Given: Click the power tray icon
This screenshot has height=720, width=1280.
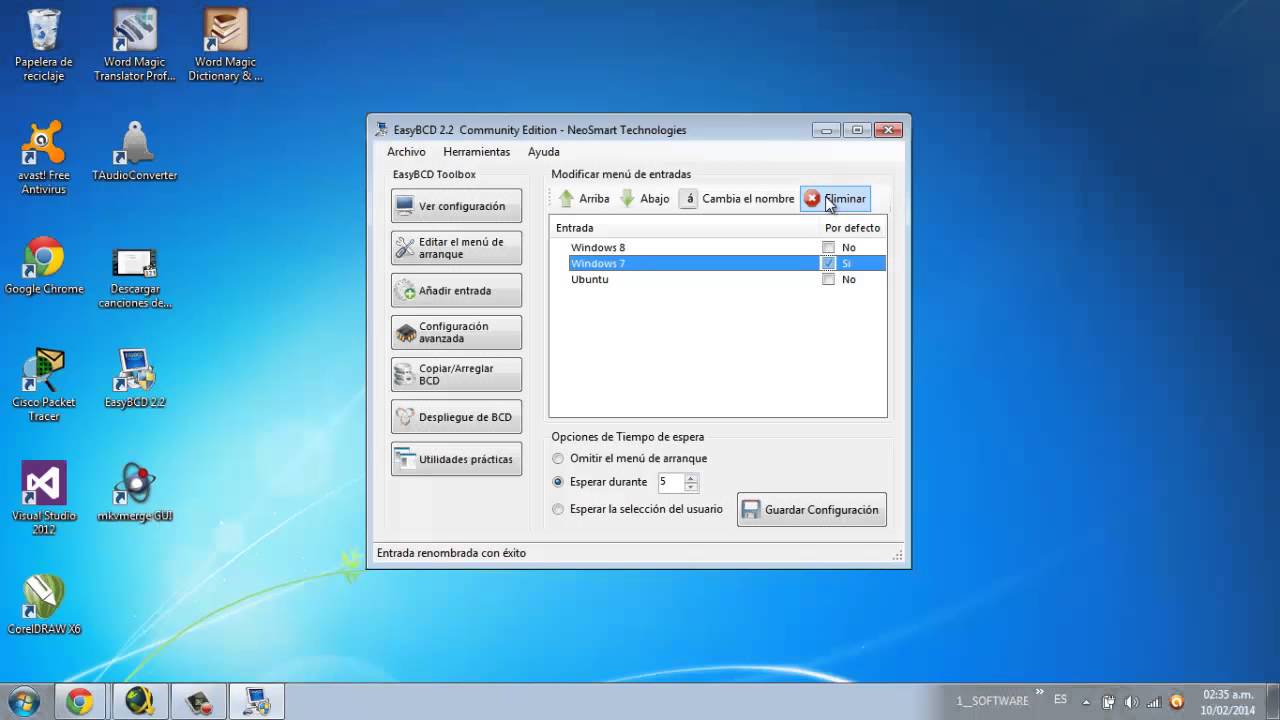Looking at the screenshot, I should point(1109,702).
